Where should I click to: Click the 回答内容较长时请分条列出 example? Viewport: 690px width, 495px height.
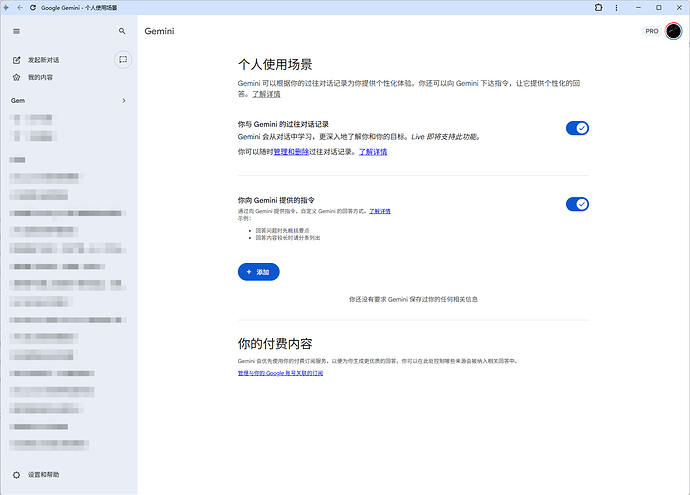click(288, 238)
